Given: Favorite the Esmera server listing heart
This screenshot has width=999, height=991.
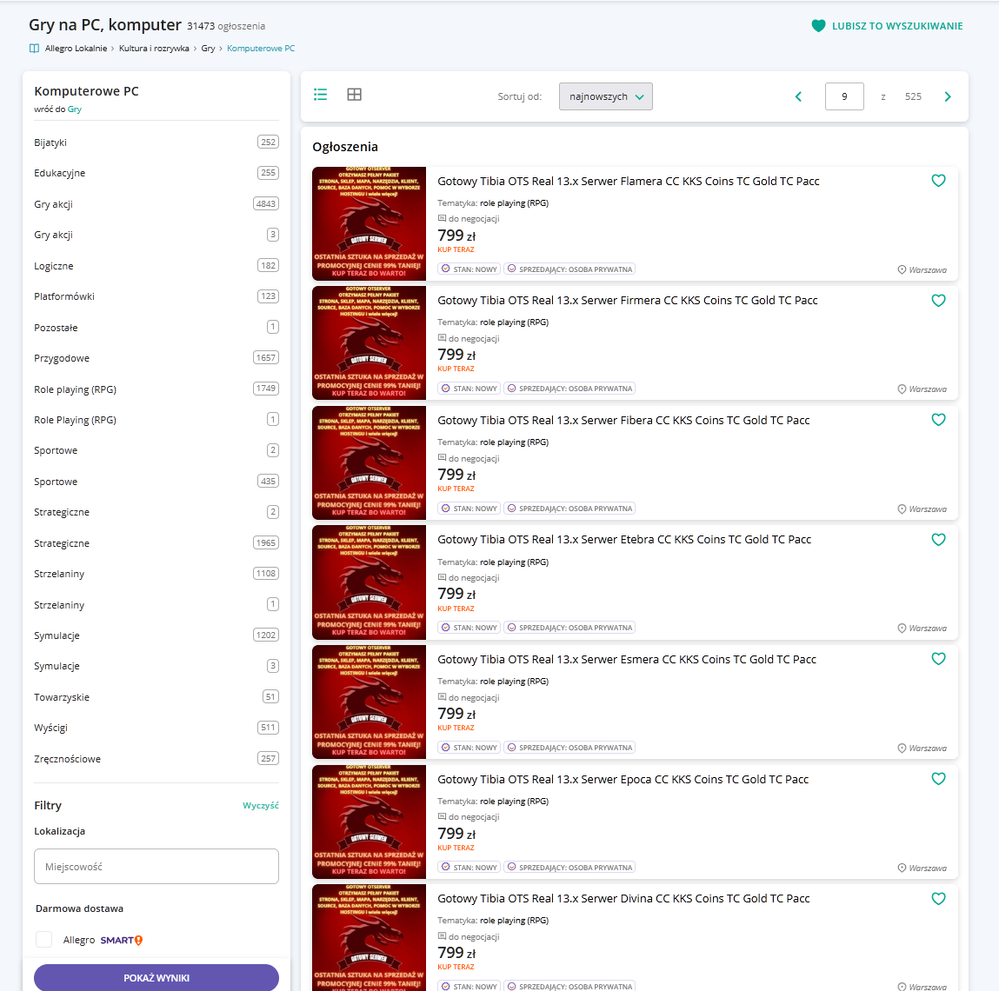Looking at the screenshot, I should pos(938,658).
